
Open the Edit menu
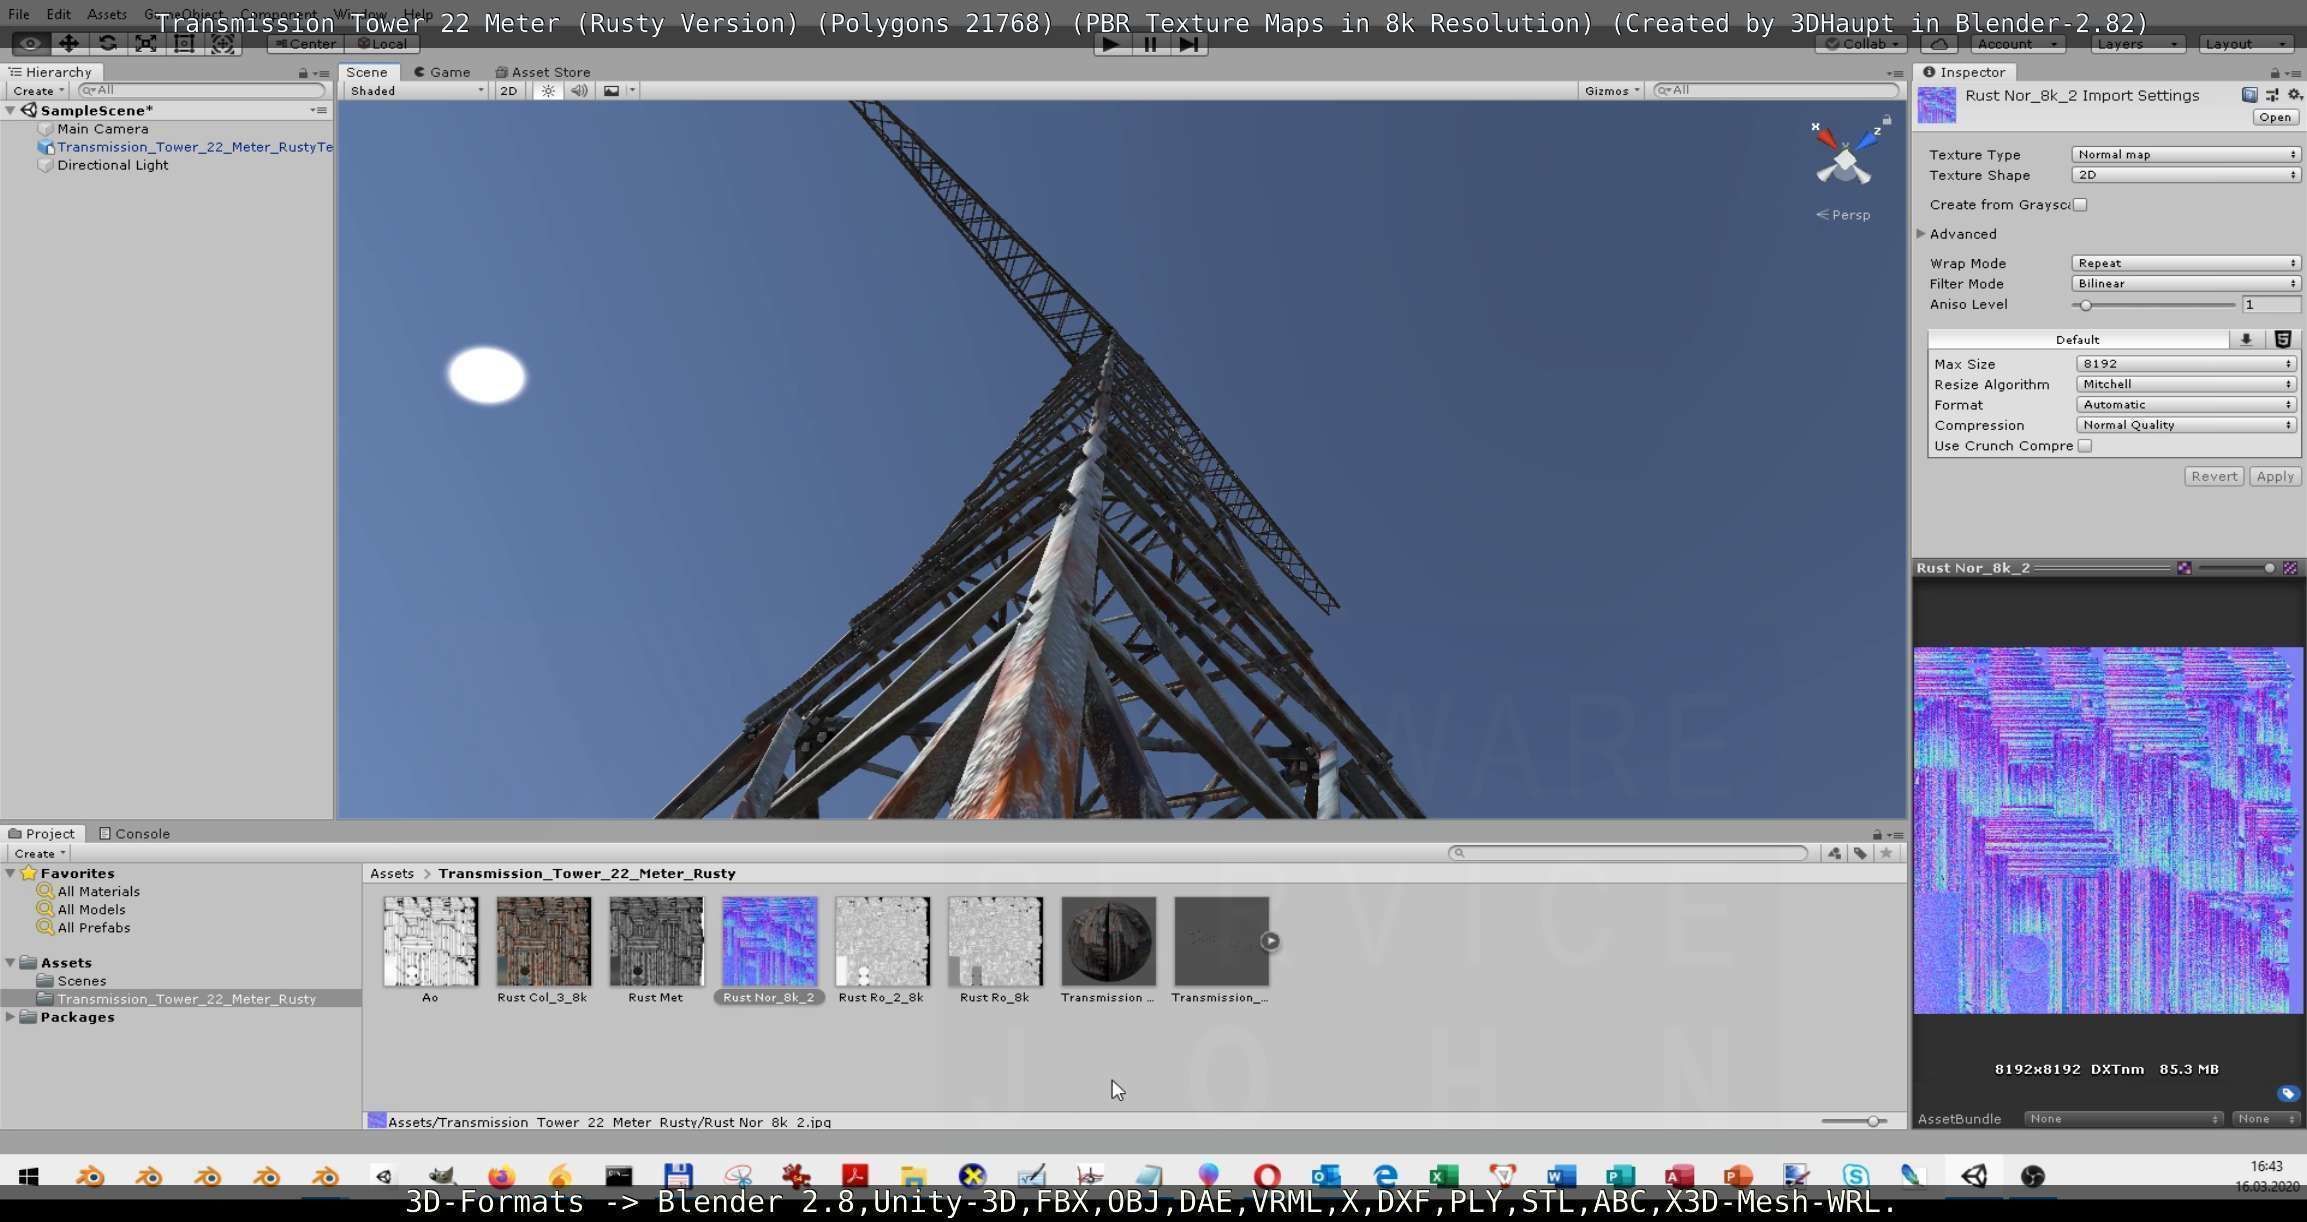pos(58,15)
